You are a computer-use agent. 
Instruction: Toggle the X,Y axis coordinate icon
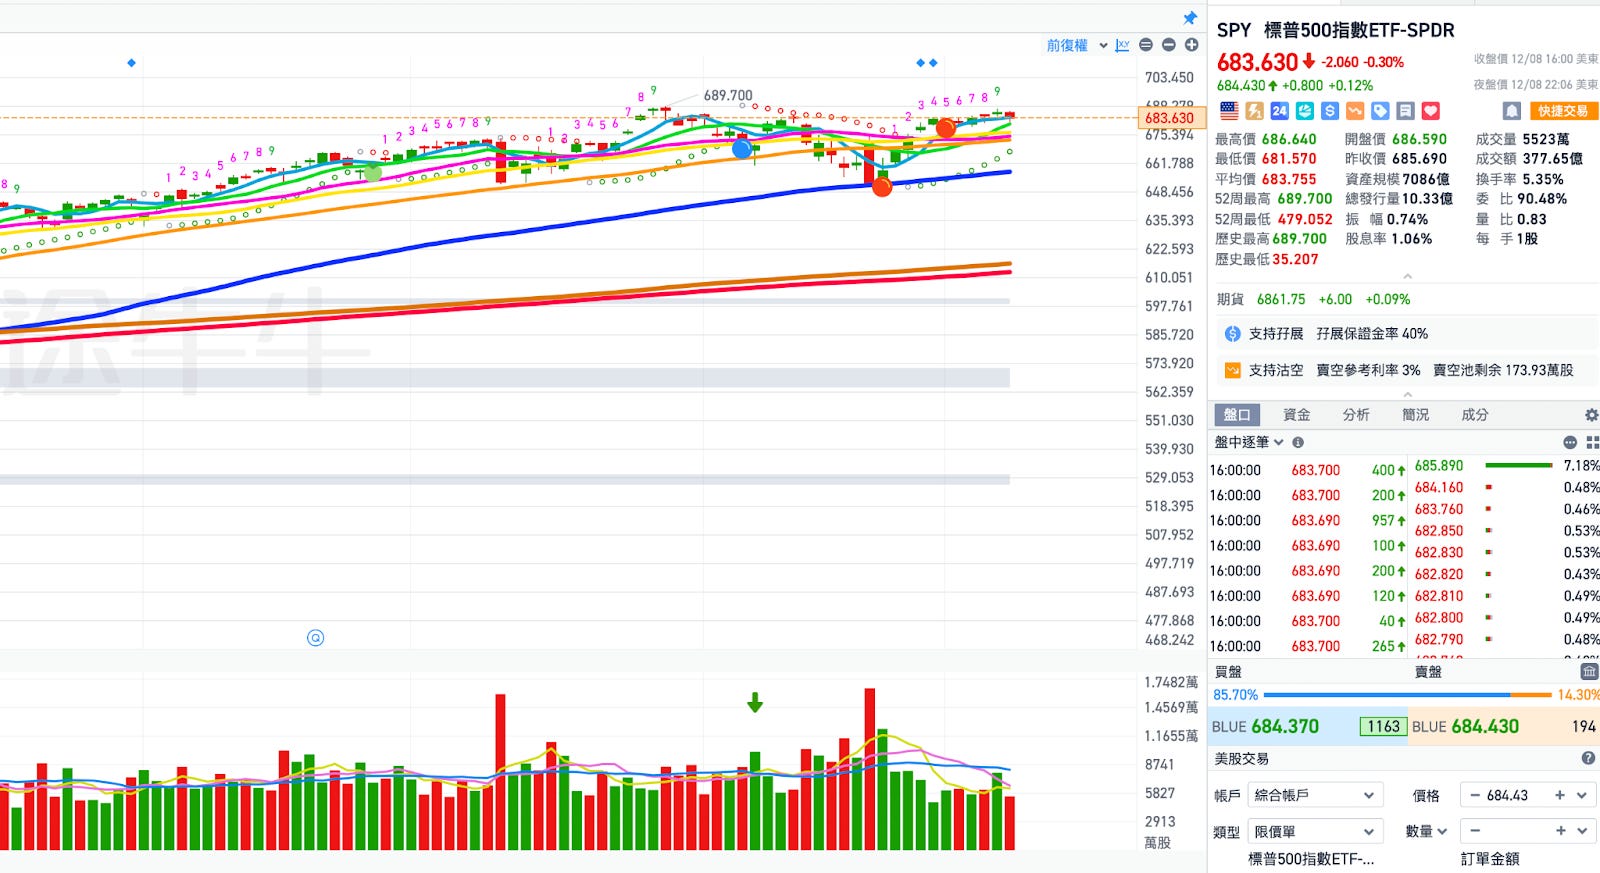[x=1123, y=45]
